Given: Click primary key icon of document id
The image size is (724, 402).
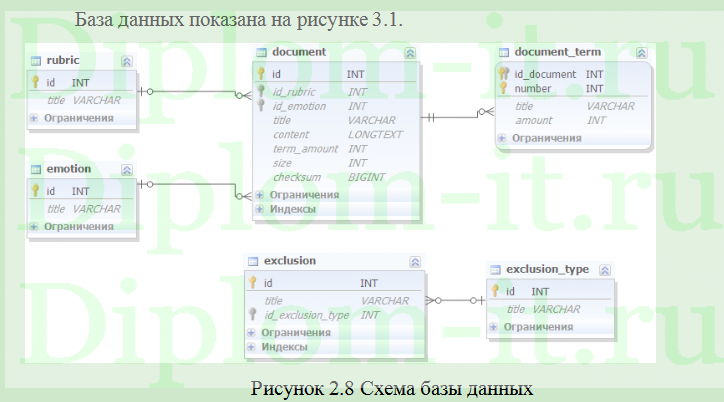Looking at the screenshot, I should [261, 73].
